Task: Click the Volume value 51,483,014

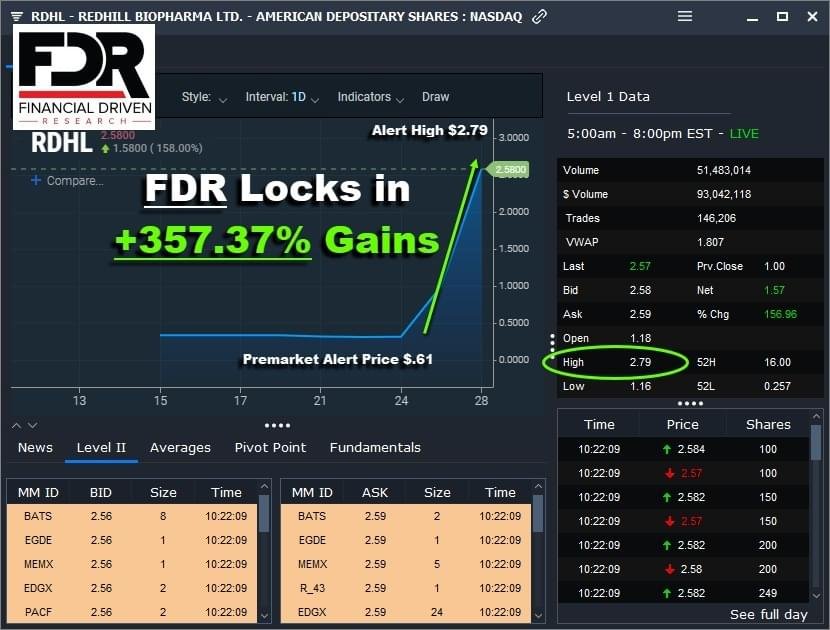Action: point(724,170)
